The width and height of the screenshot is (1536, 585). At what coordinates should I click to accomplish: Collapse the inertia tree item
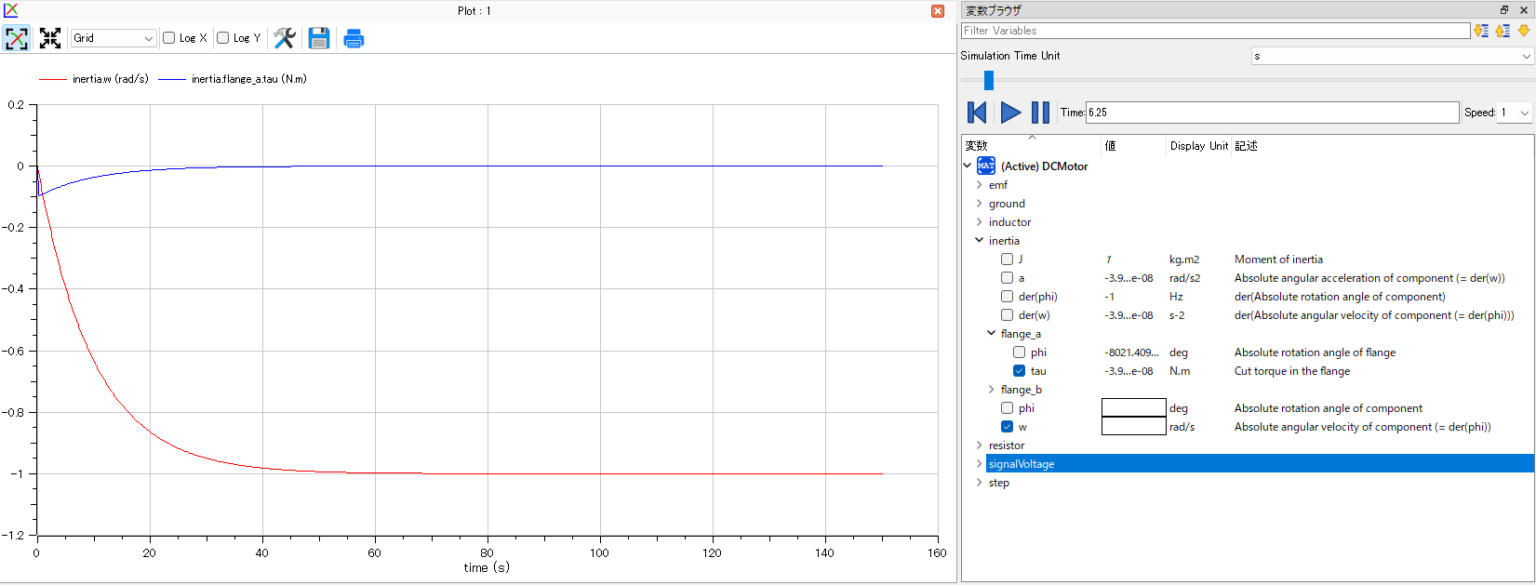pyautogui.click(x=980, y=240)
